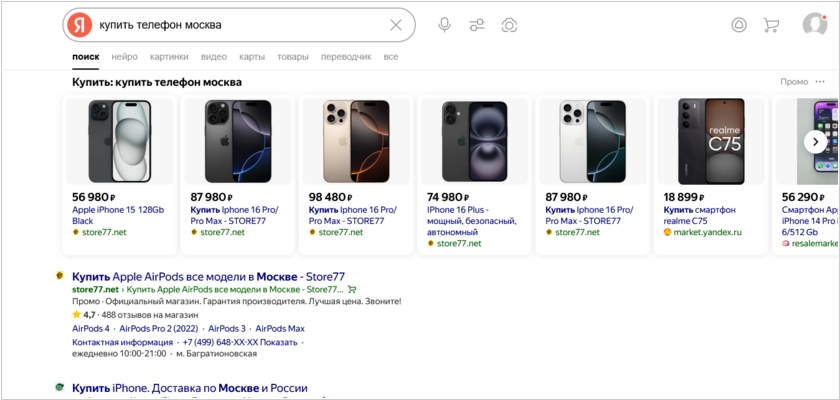Open search settings sliders icon

click(x=476, y=25)
